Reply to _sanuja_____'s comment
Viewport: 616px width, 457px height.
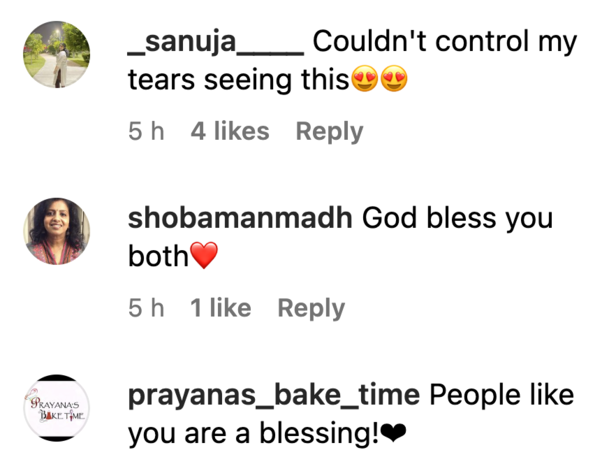click(329, 131)
